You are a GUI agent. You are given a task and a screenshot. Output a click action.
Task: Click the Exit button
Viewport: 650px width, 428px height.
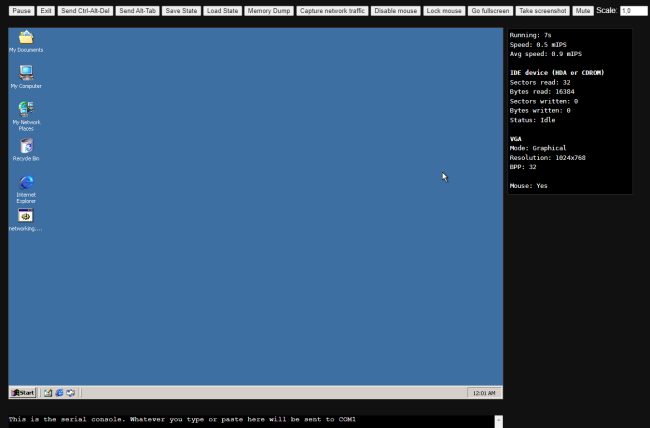click(x=46, y=11)
